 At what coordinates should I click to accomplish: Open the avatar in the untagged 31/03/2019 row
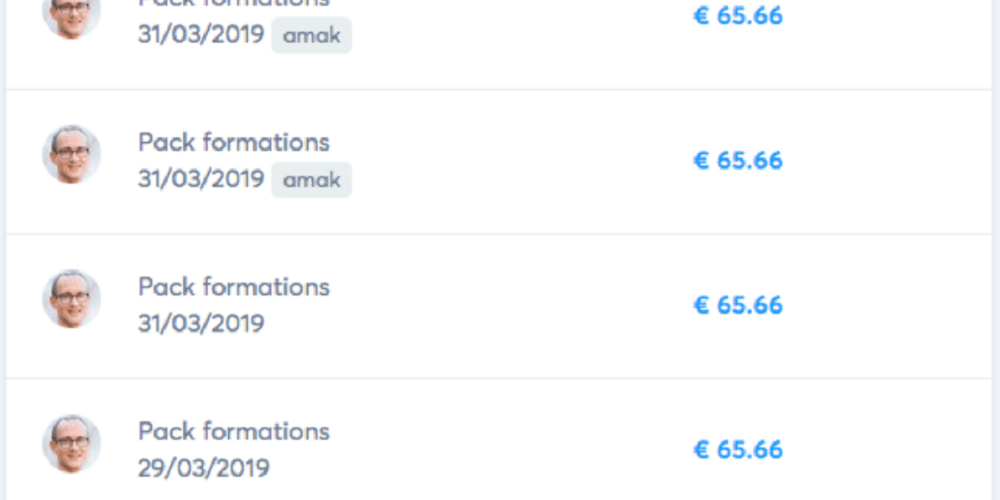pyautogui.click(x=71, y=299)
